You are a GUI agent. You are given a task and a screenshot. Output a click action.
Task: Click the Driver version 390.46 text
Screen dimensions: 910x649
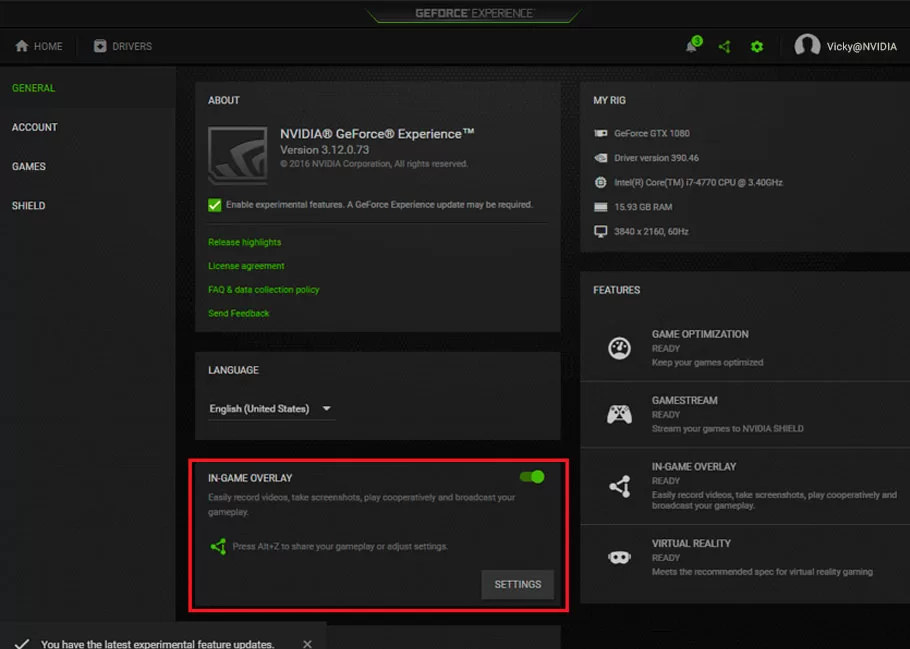pos(656,158)
